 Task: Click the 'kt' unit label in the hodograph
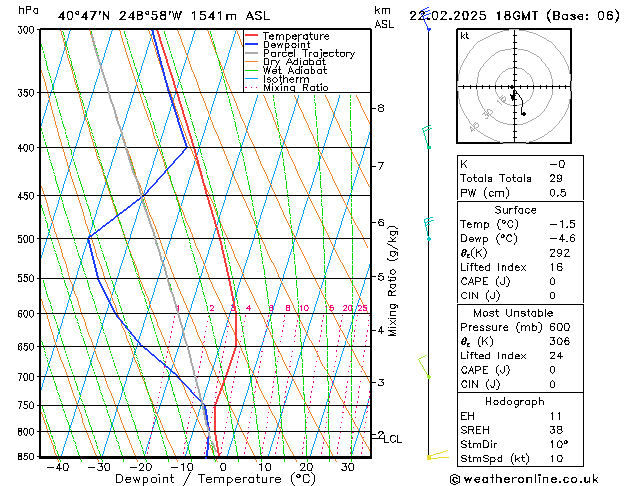click(465, 36)
